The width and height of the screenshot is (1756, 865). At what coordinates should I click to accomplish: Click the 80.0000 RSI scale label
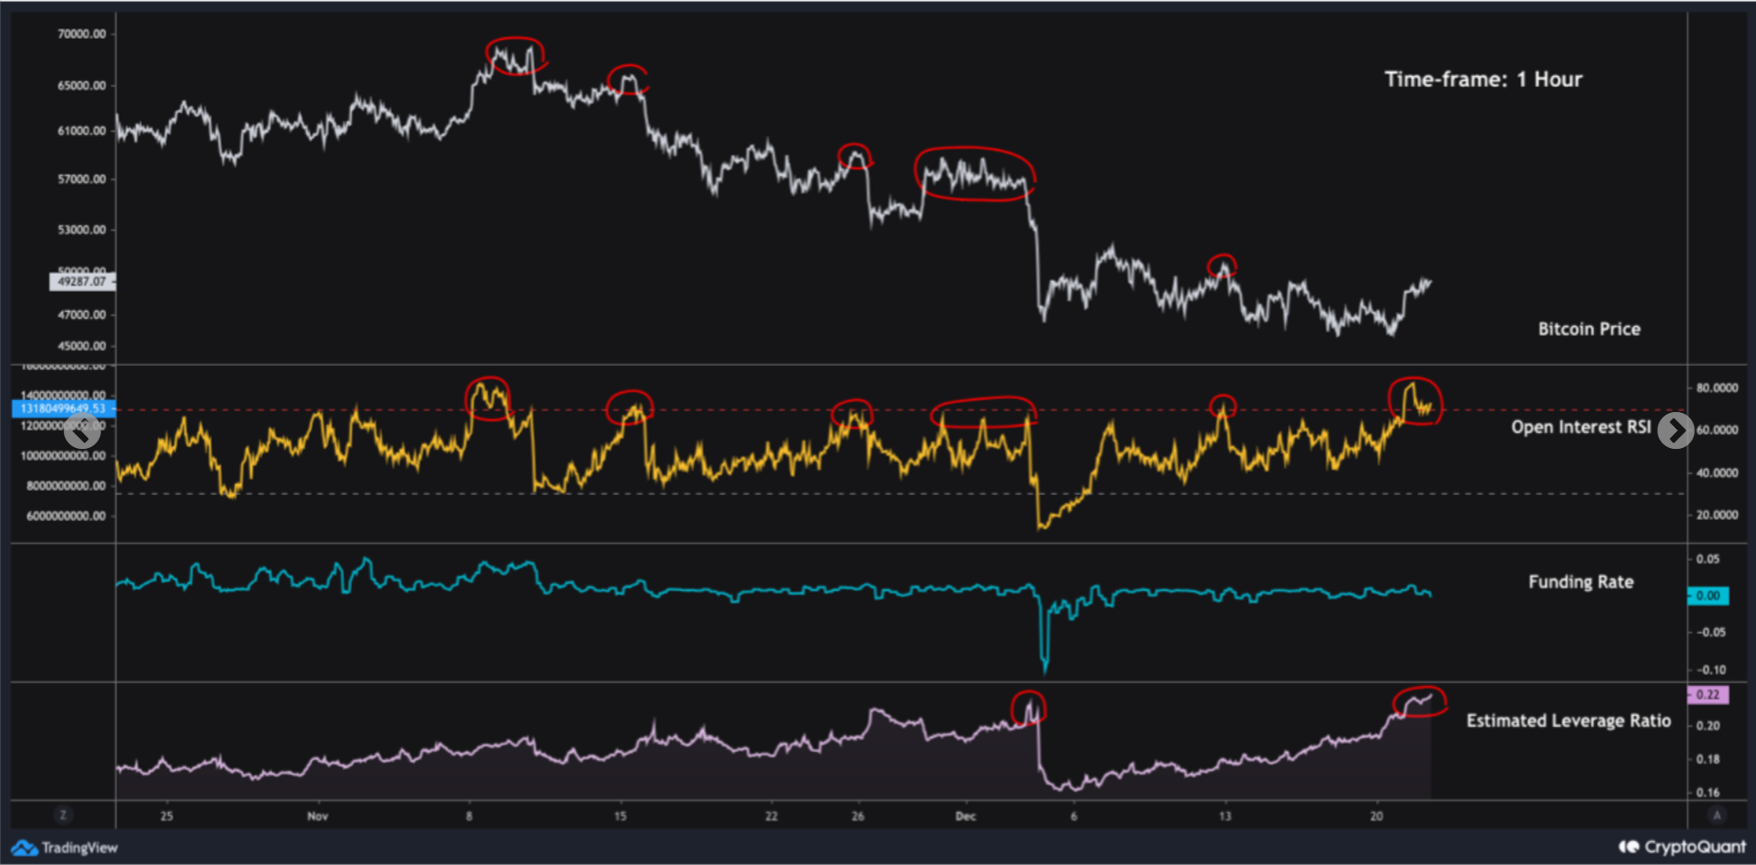click(x=1717, y=388)
